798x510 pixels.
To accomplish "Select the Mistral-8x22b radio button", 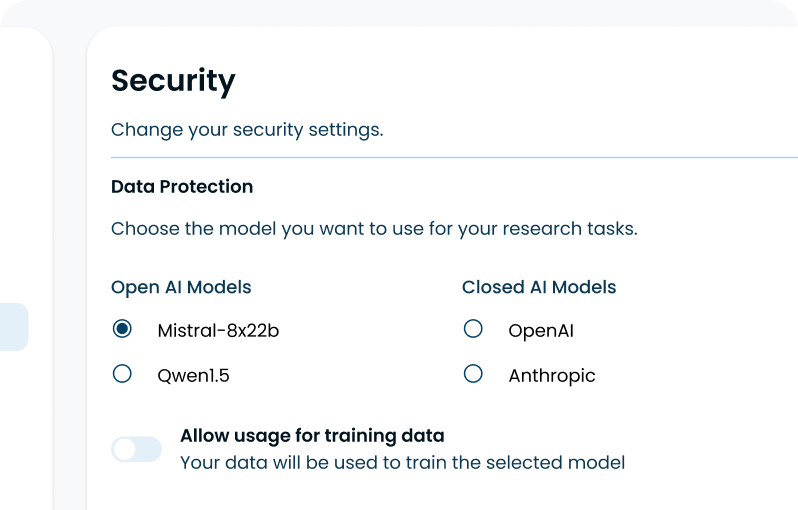I will (122, 329).
